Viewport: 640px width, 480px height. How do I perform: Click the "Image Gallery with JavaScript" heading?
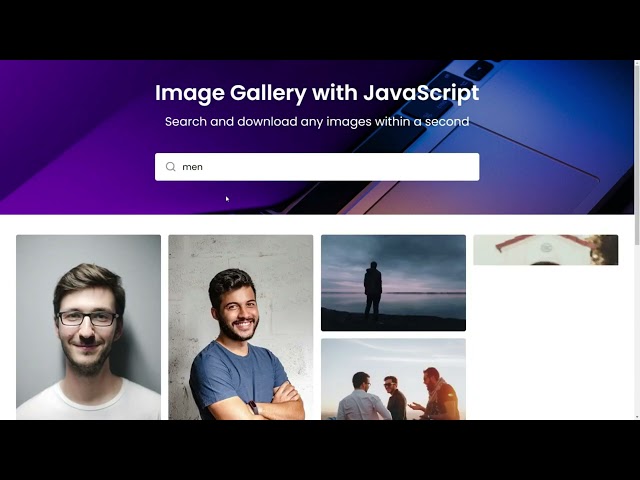click(317, 93)
